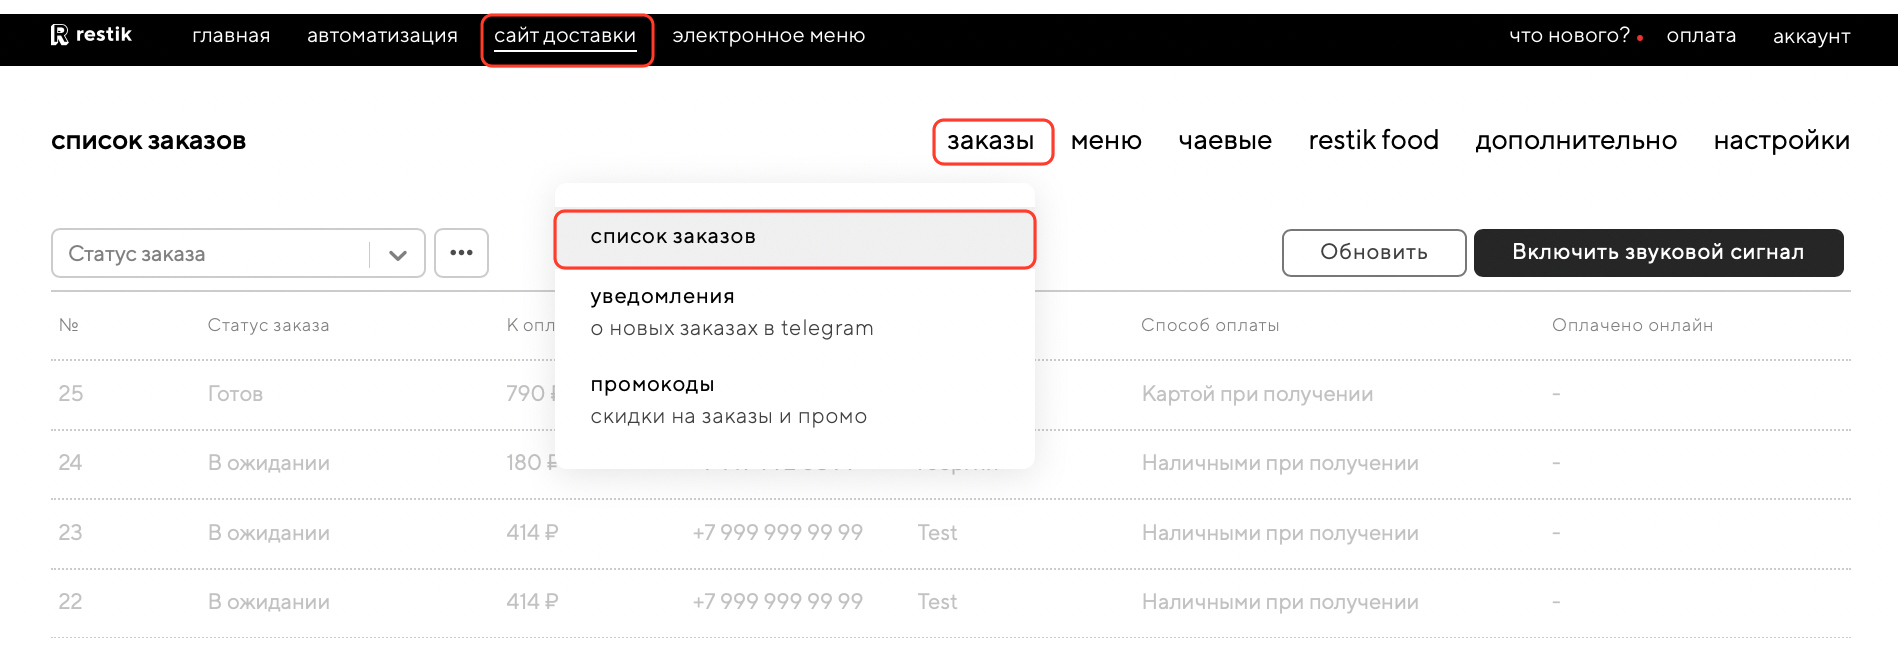
Task: Open the аккаунт menu
Action: tap(1811, 37)
